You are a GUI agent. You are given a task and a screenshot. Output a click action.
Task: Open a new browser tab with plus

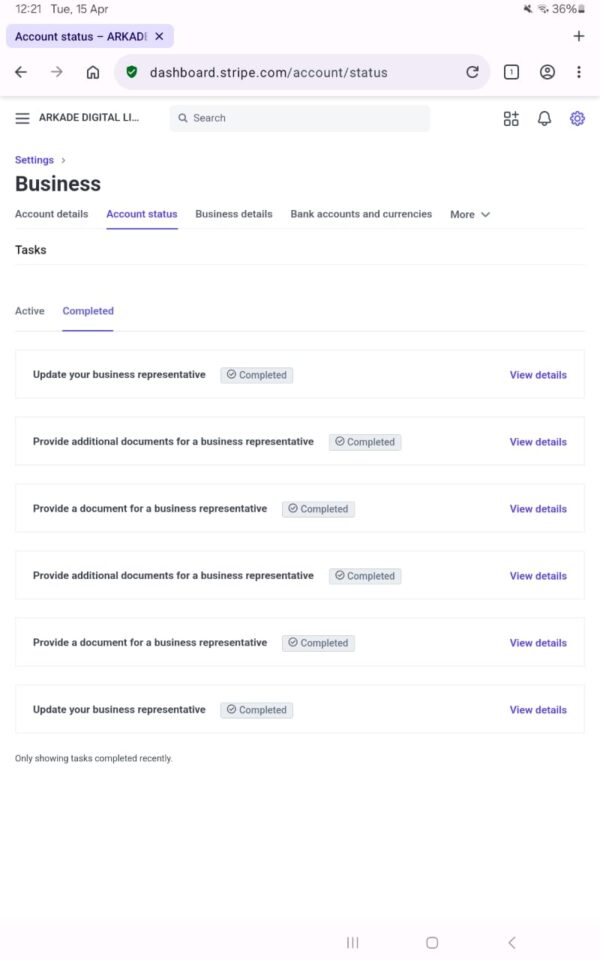[x=578, y=36]
